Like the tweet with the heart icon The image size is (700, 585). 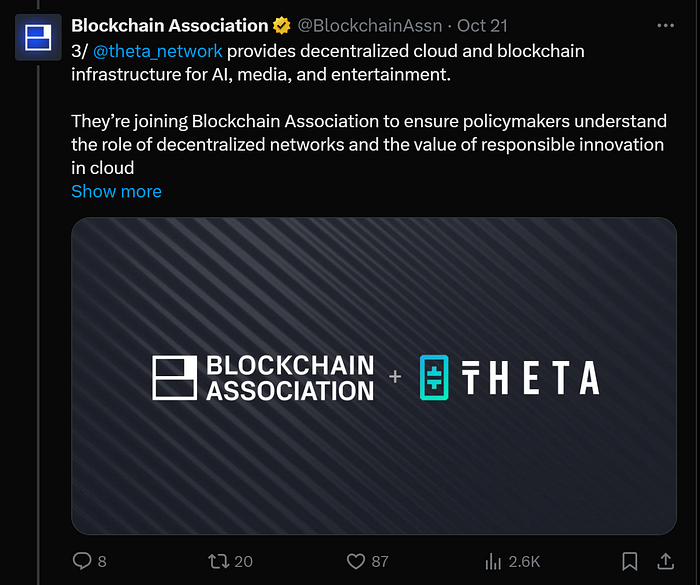click(353, 561)
